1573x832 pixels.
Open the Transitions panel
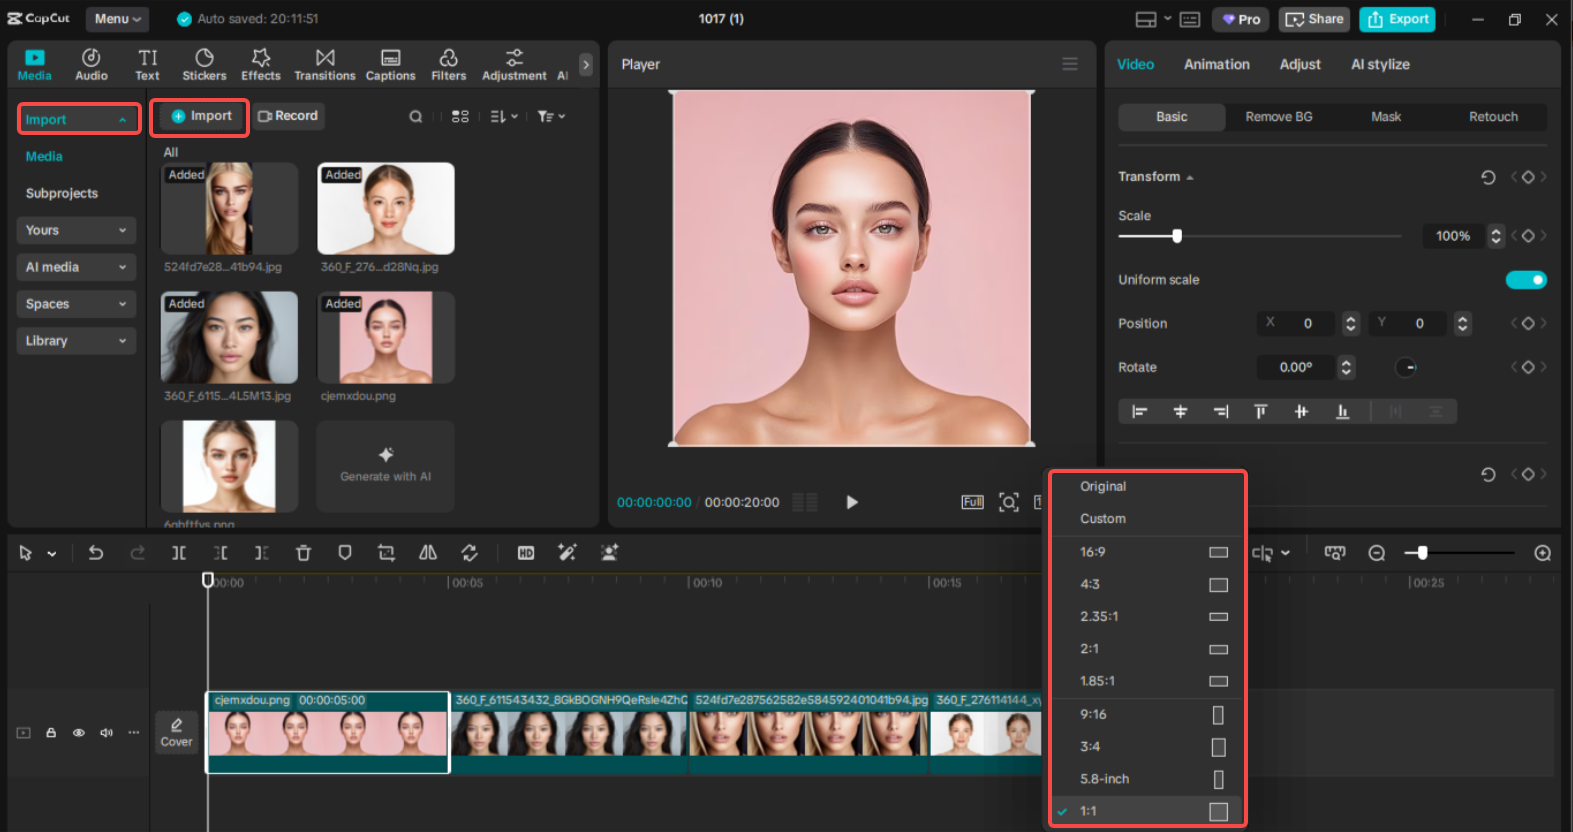click(324, 64)
